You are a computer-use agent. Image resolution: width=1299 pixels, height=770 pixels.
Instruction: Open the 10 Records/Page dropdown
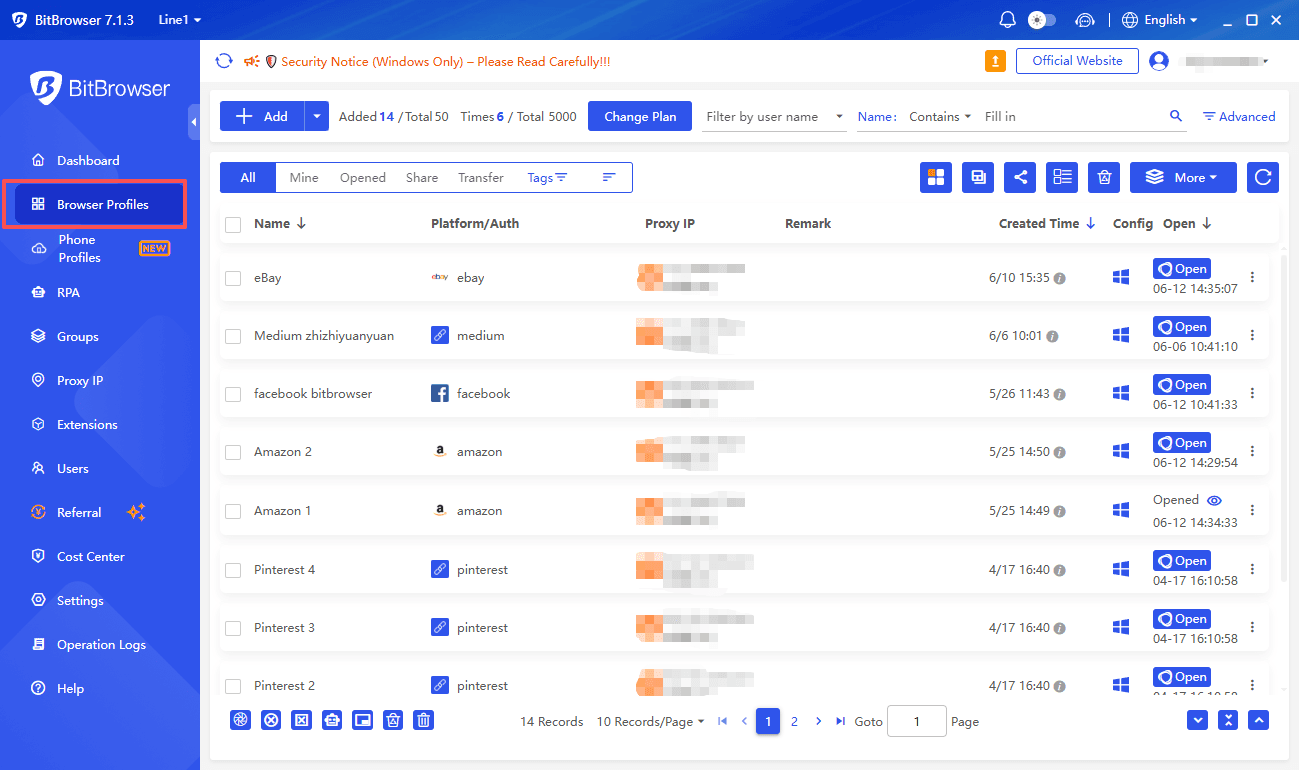[x=650, y=721]
